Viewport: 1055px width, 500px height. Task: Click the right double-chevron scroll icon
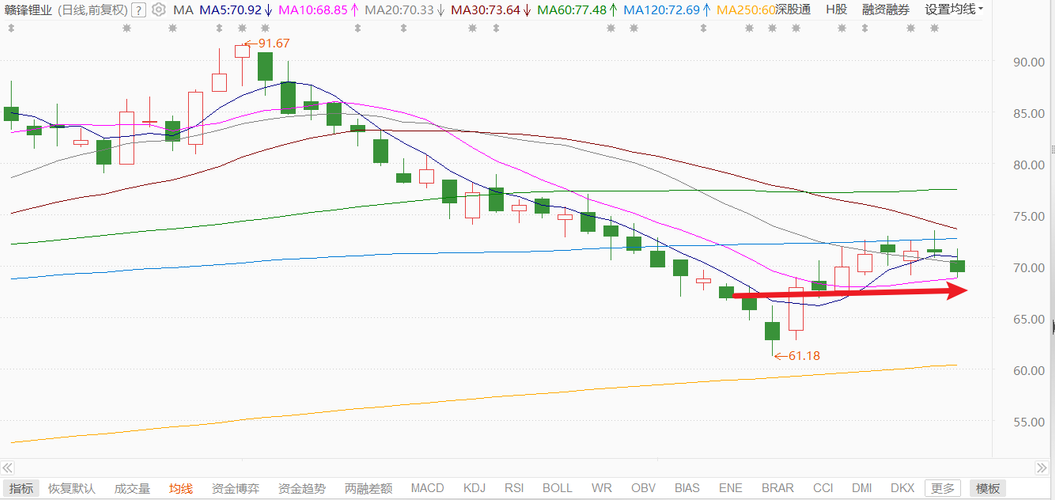click(x=1040, y=468)
